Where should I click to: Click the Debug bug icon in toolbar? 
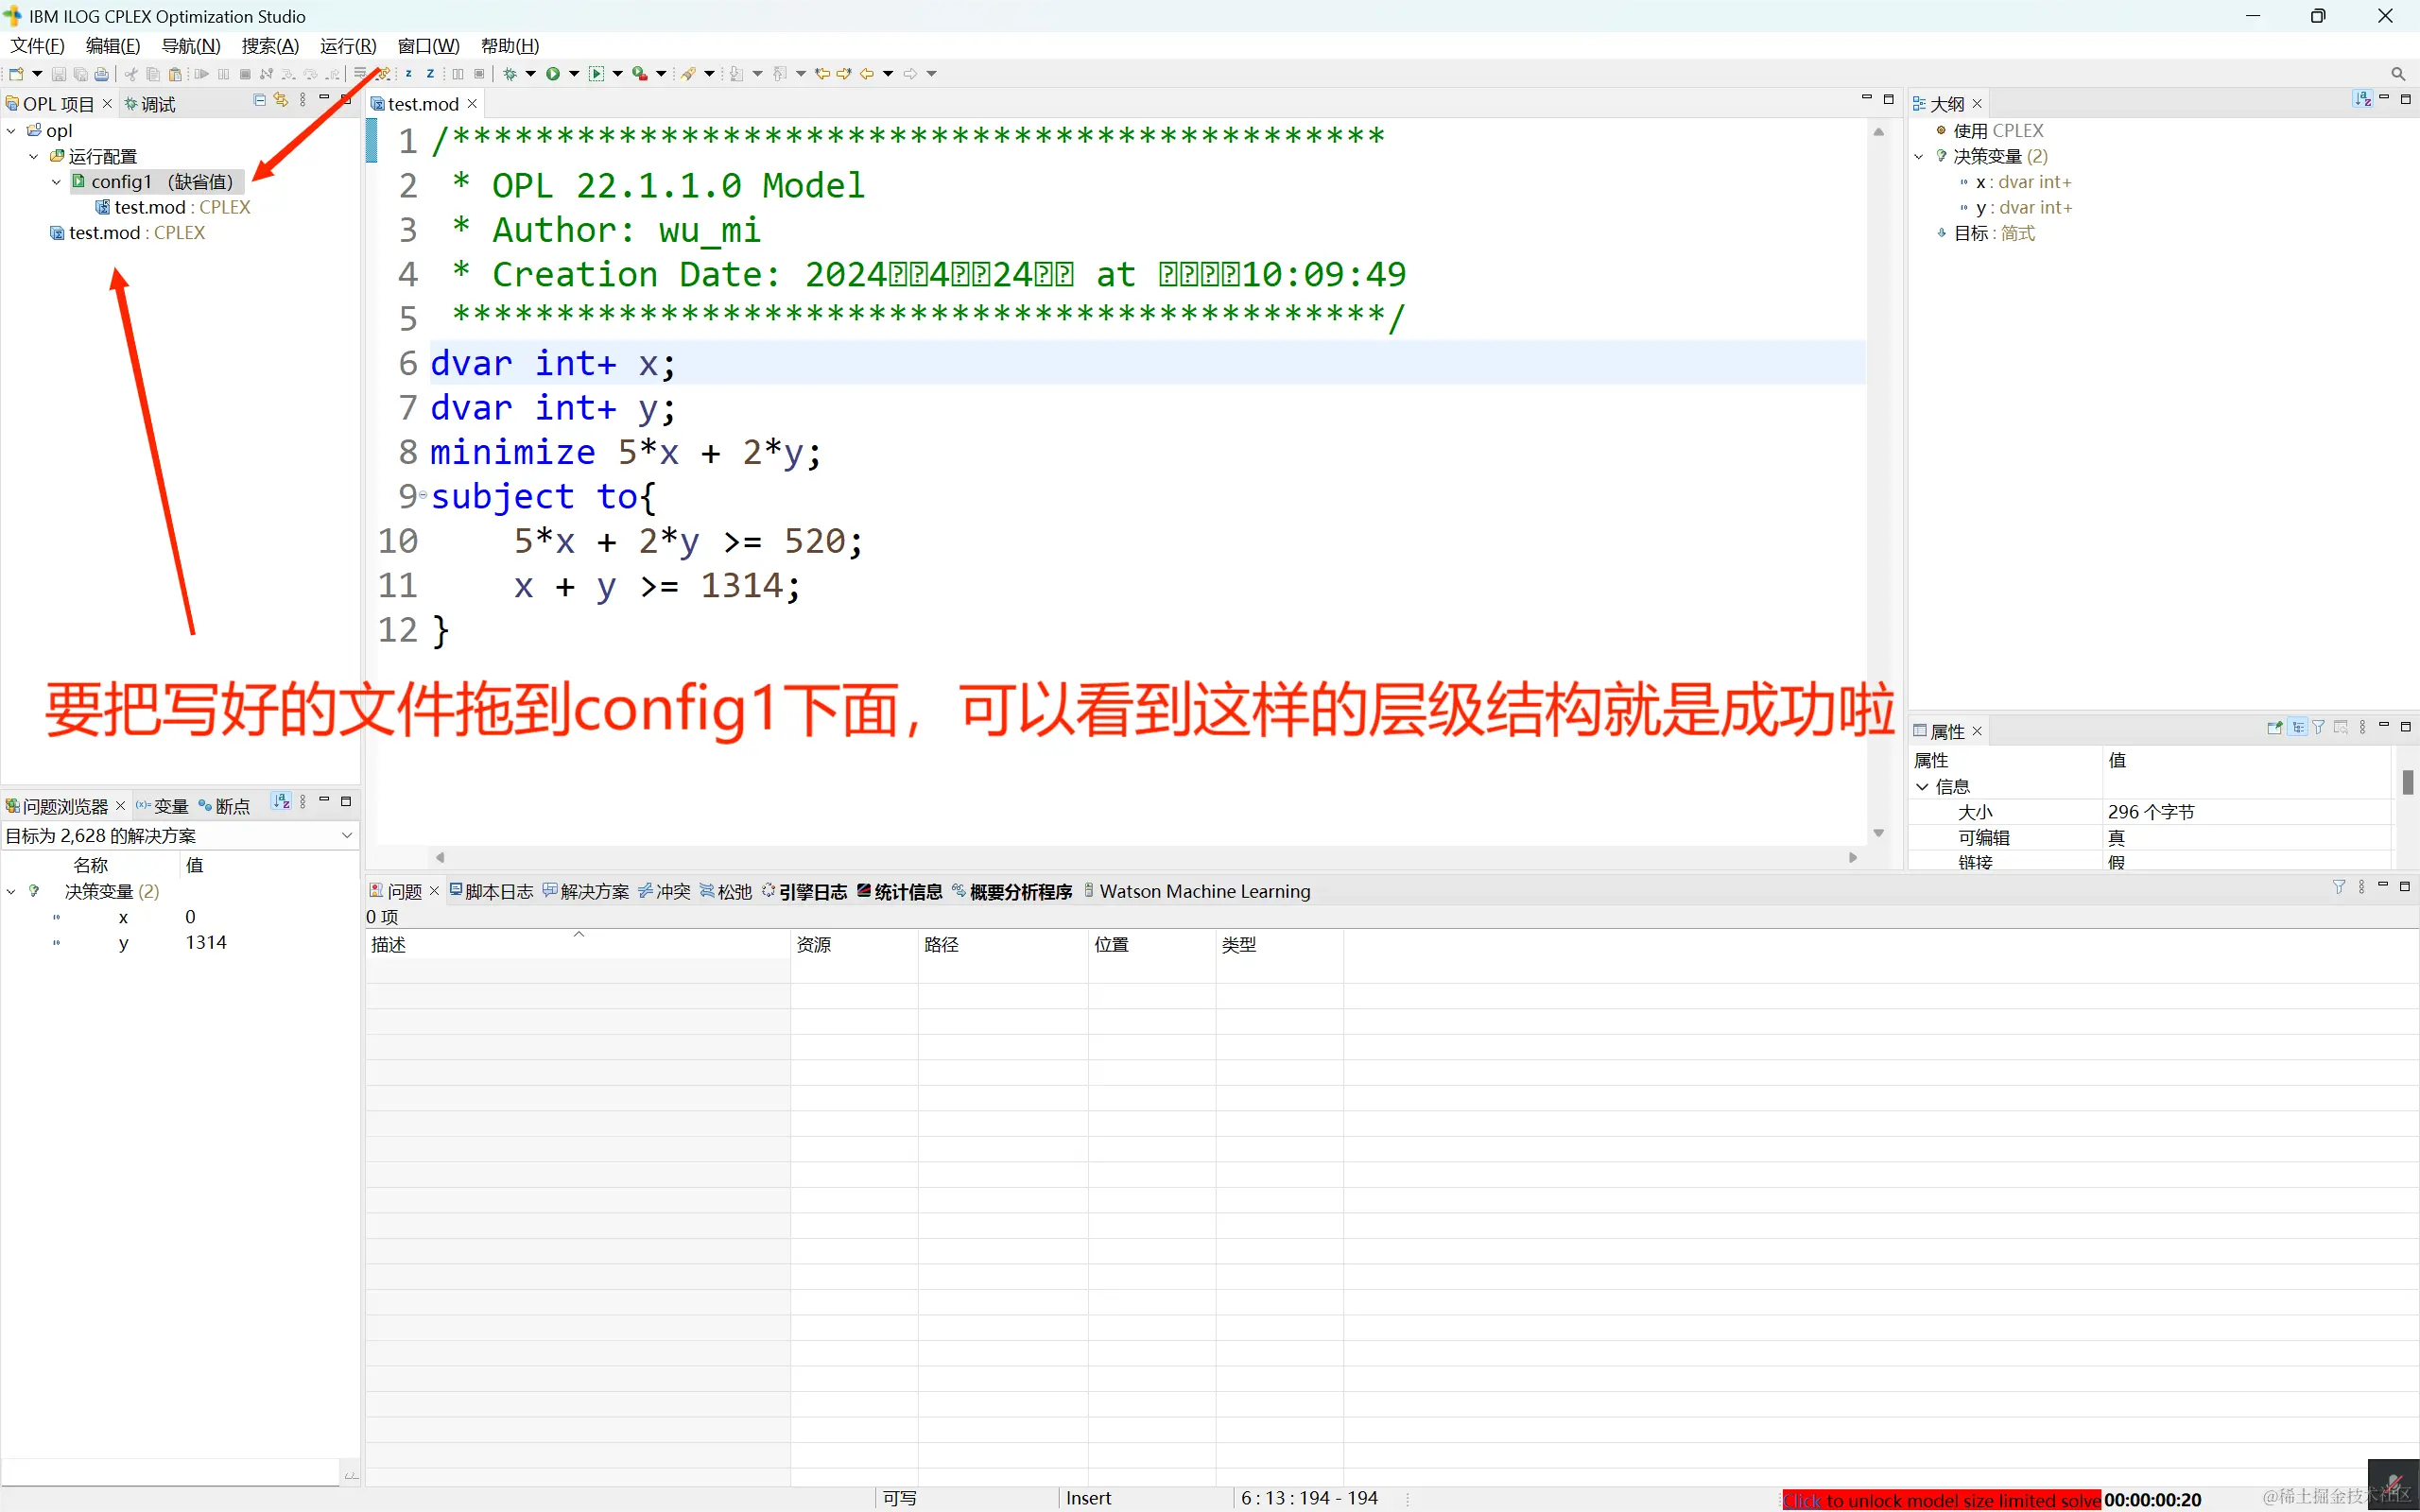[x=510, y=74]
